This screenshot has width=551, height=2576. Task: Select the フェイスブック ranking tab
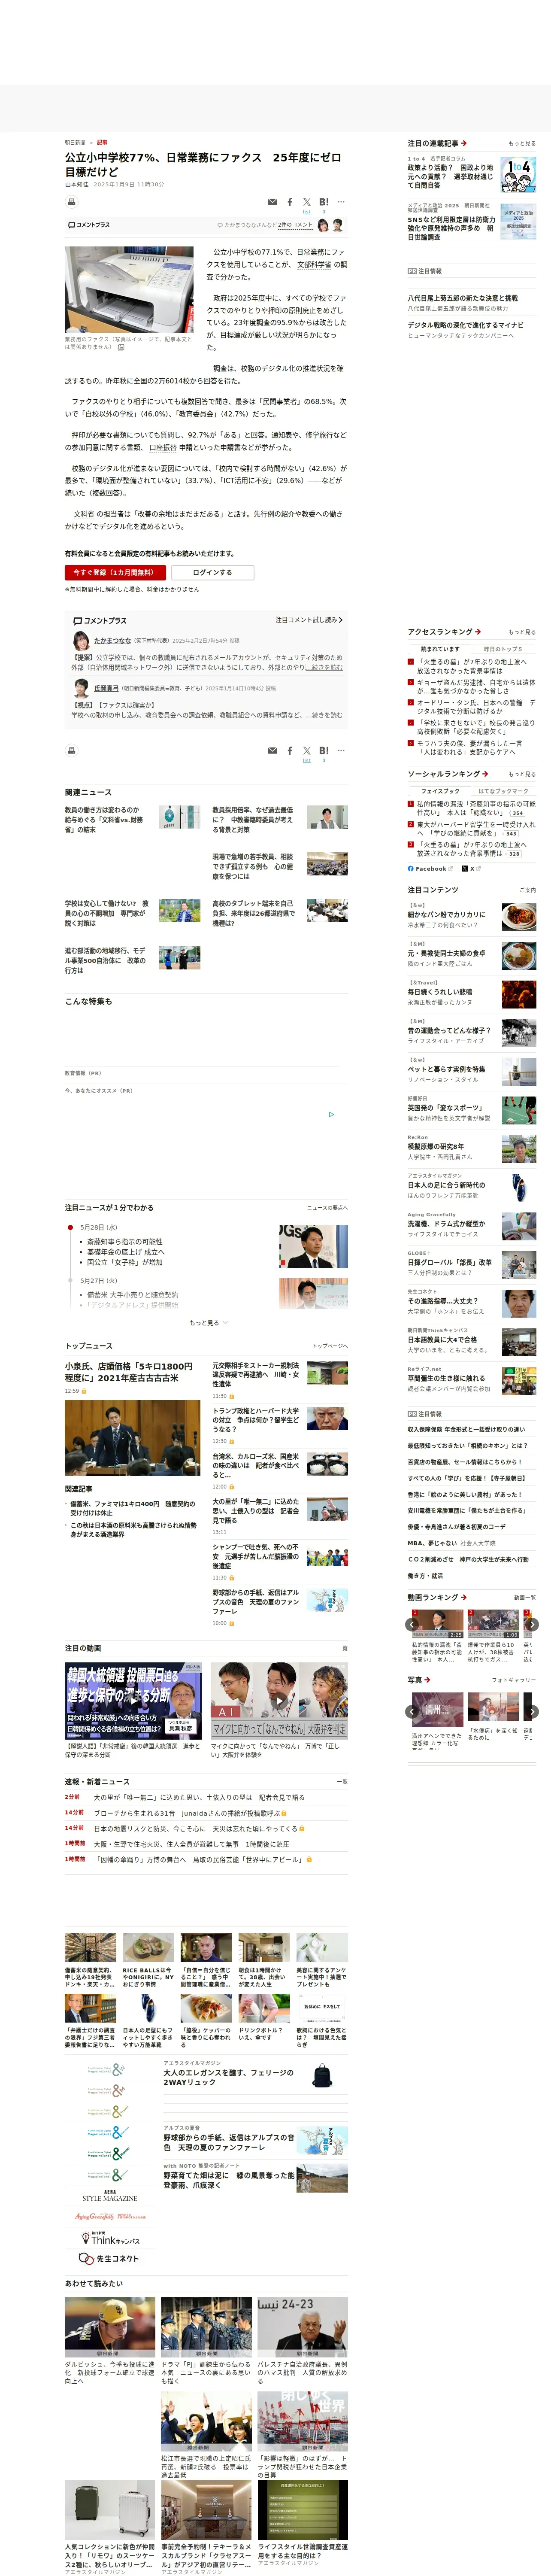[440, 791]
